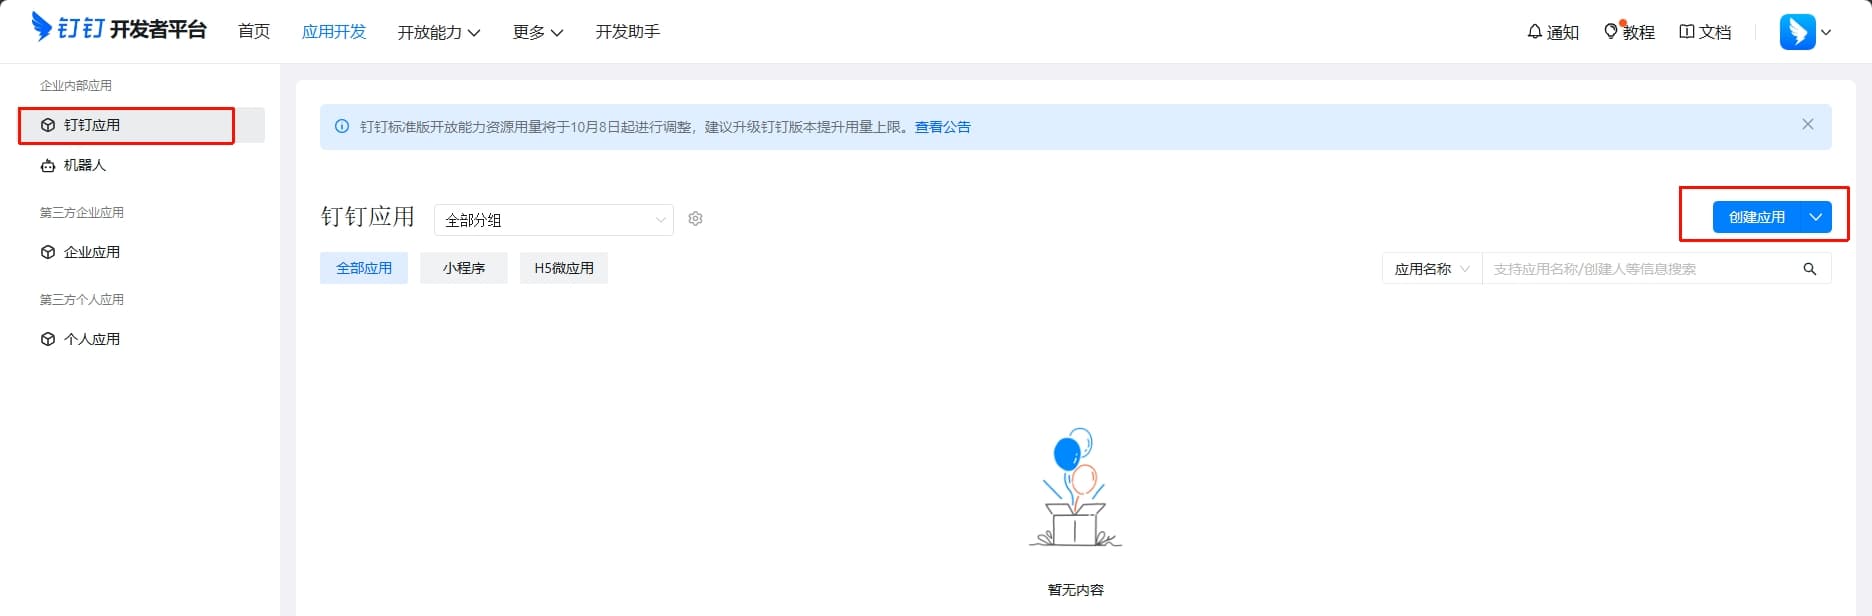Open the 全部分组 group dropdown
The width and height of the screenshot is (1872, 616).
[554, 220]
